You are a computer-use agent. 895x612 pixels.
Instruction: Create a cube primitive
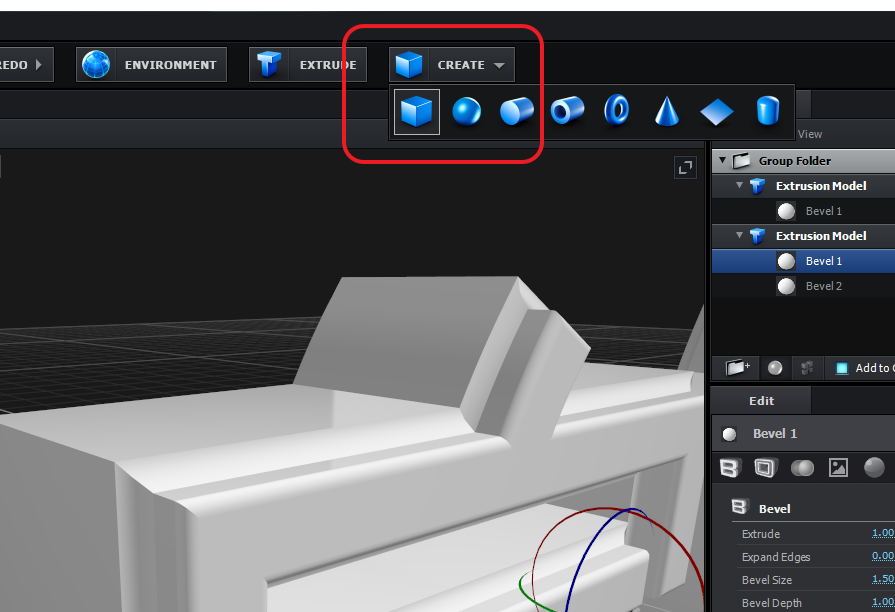(417, 111)
